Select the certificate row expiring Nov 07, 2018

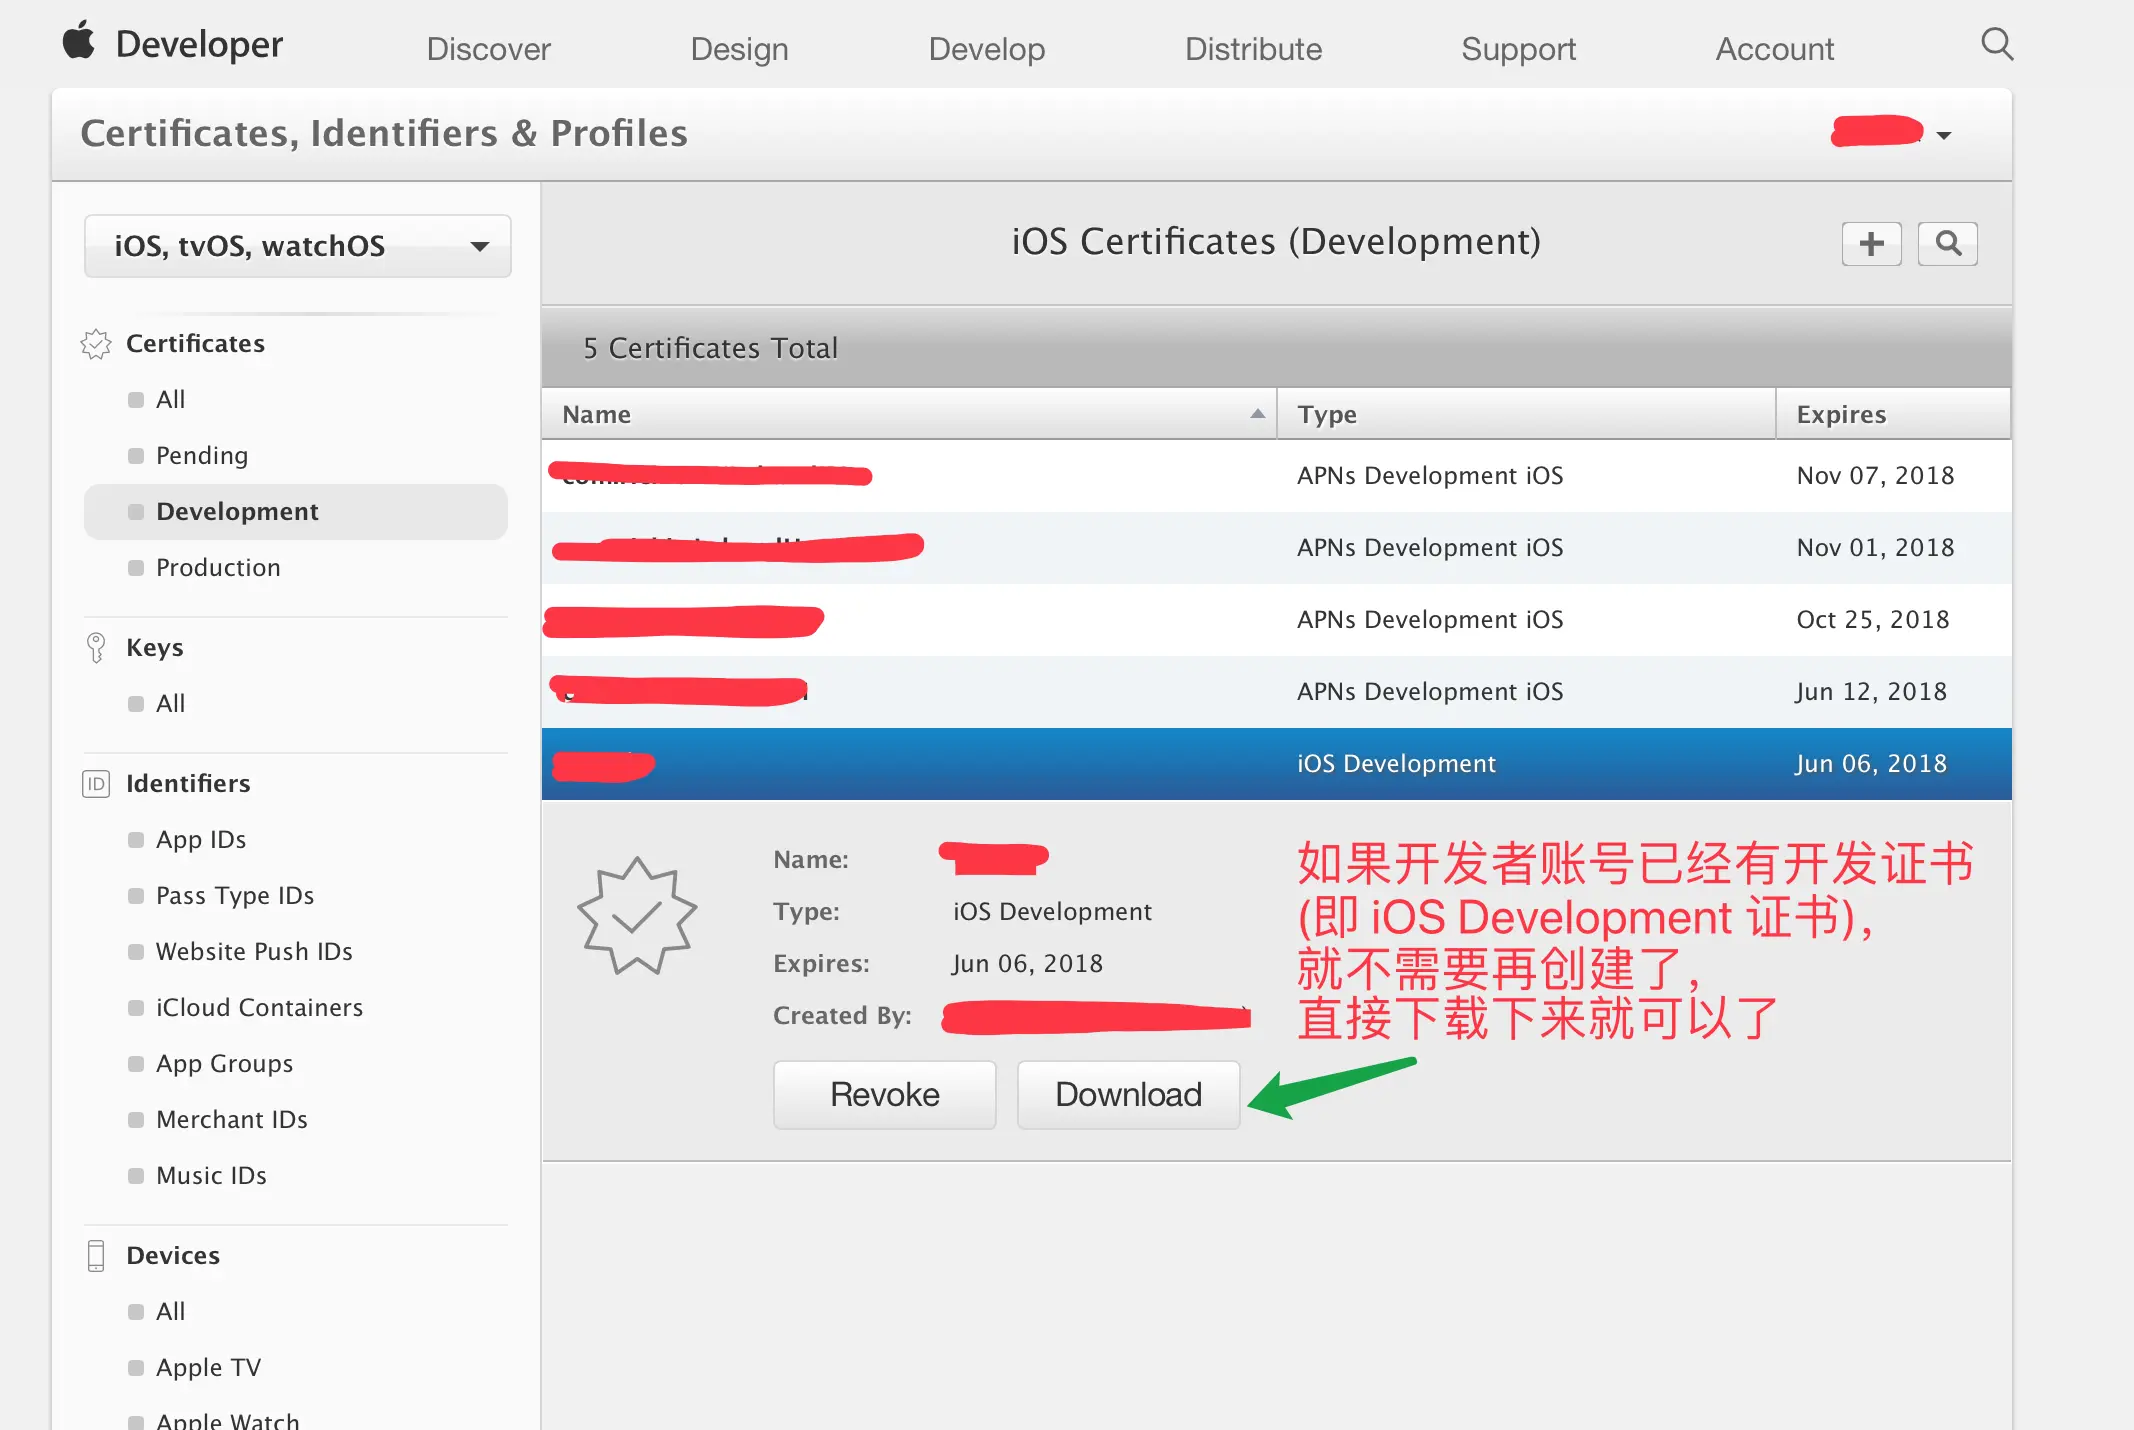click(x=1275, y=476)
